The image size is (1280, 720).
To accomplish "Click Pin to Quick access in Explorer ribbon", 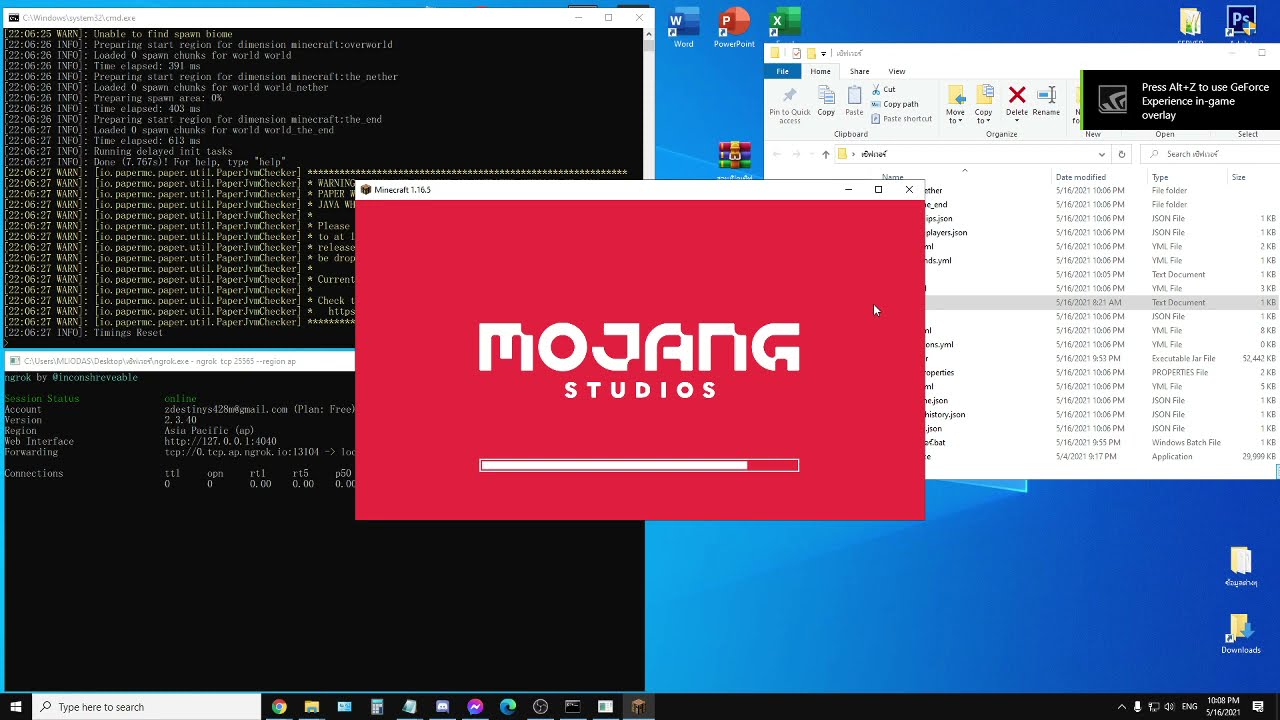I will [790, 104].
